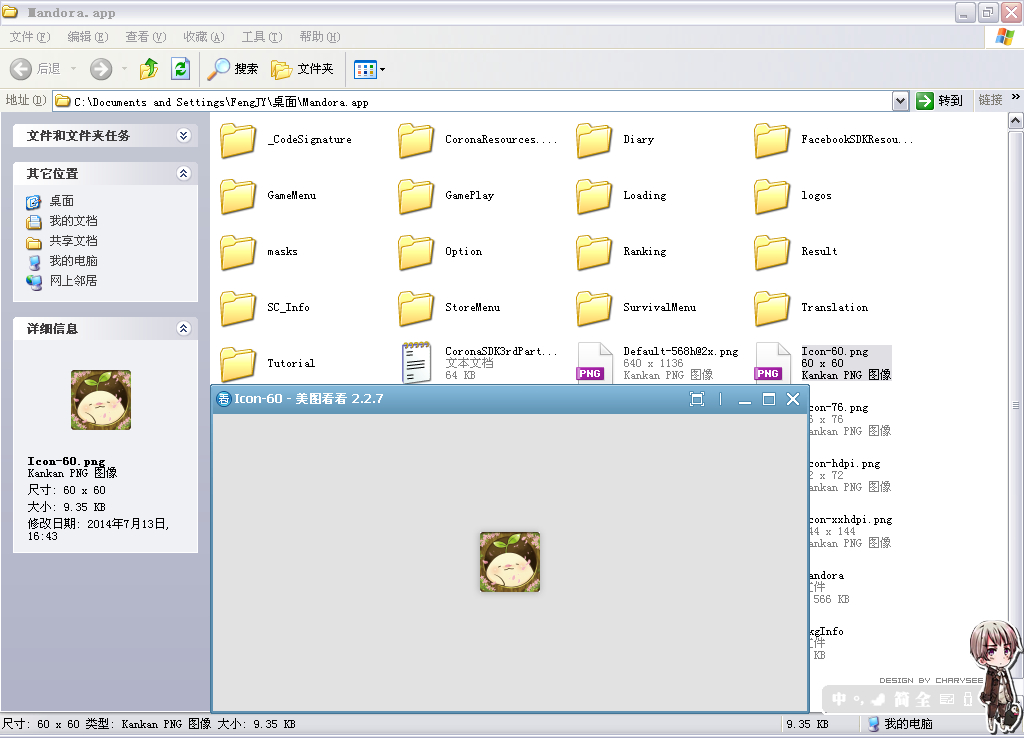1024x738 pixels.
Task: Collapse the 其它位置 panel
Action: (x=184, y=173)
